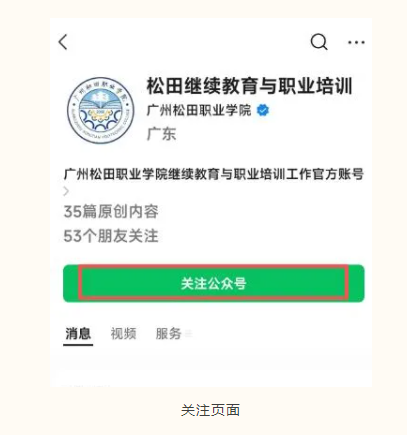Viewport: 407px width, 435px height.
Task: Open the official account description text
Action: (x=214, y=174)
